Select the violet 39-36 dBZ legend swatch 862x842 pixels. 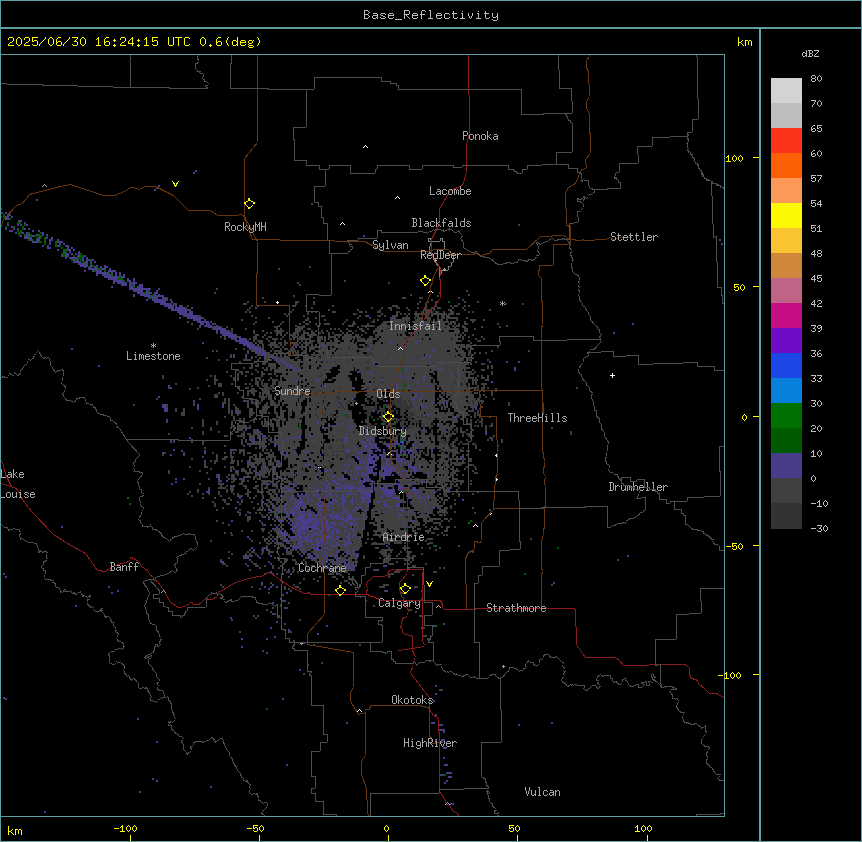(x=786, y=341)
